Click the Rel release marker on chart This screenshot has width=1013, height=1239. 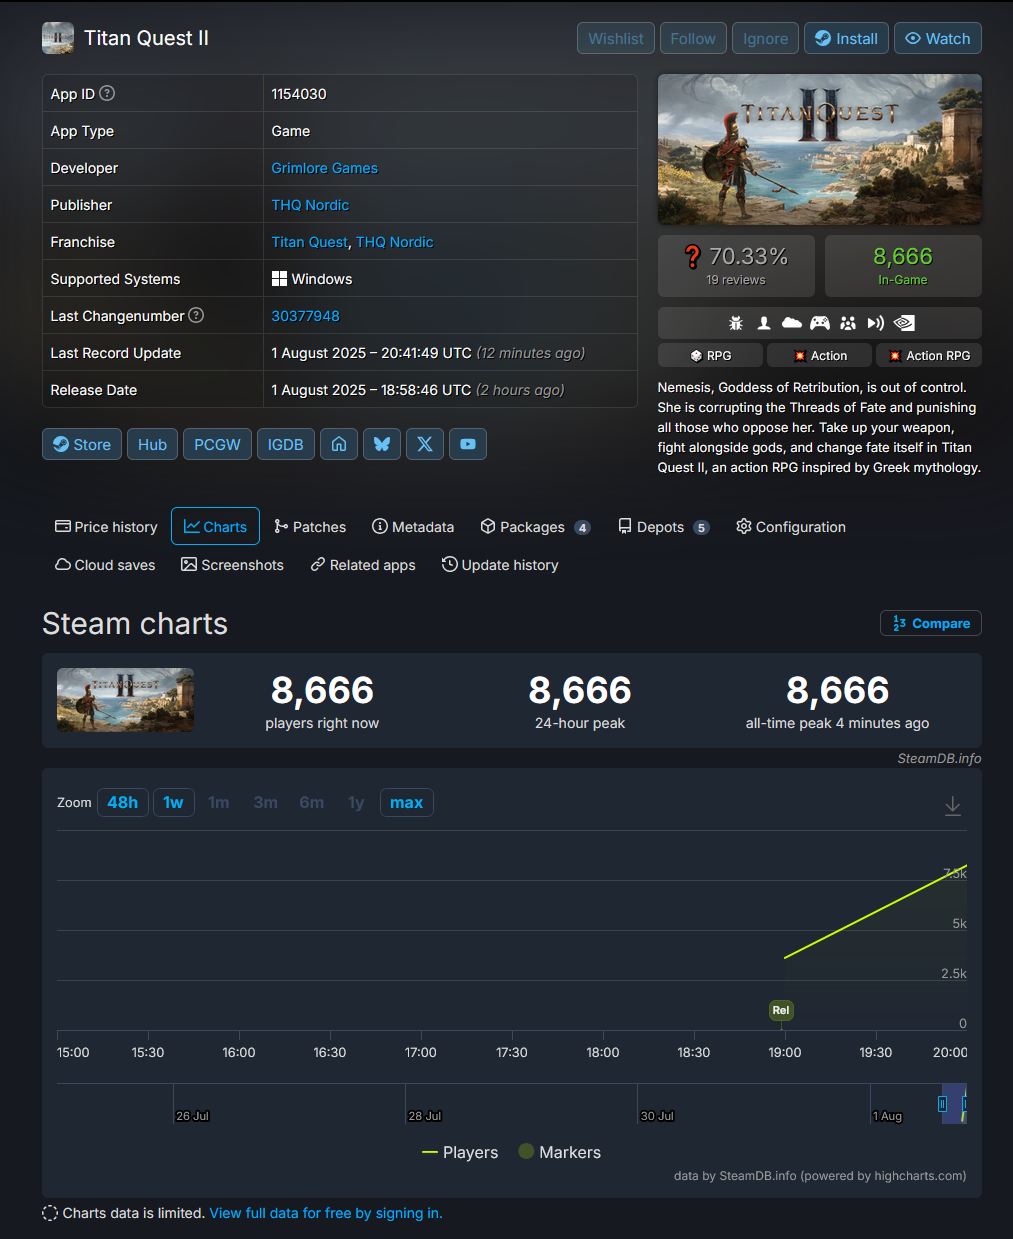point(781,1010)
